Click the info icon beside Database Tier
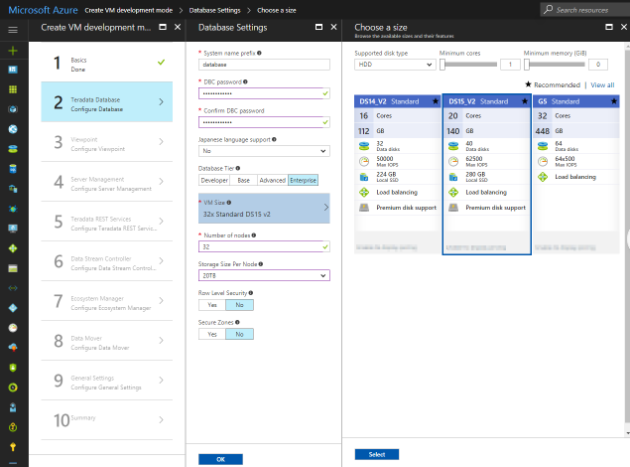The image size is (630, 467). pos(236,168)
